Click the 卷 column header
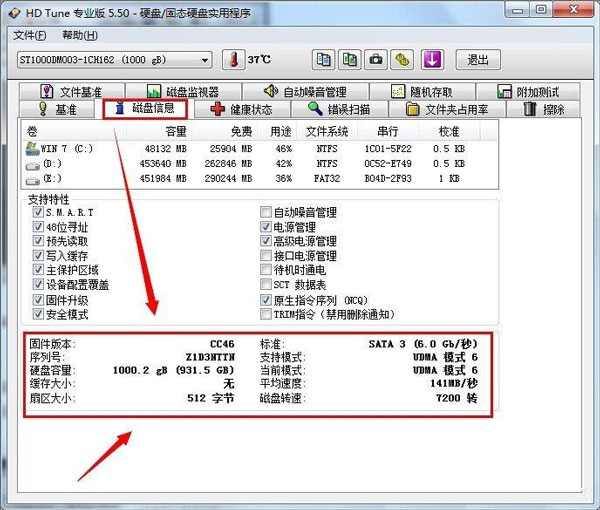This screenshot has height=510, width=600. click(74, 132)
